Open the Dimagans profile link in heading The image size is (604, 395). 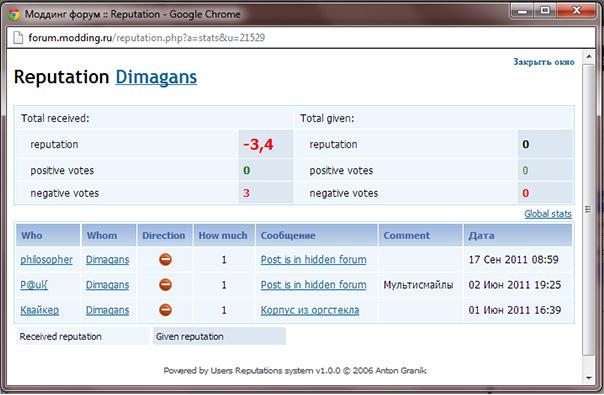pos(156,77)
